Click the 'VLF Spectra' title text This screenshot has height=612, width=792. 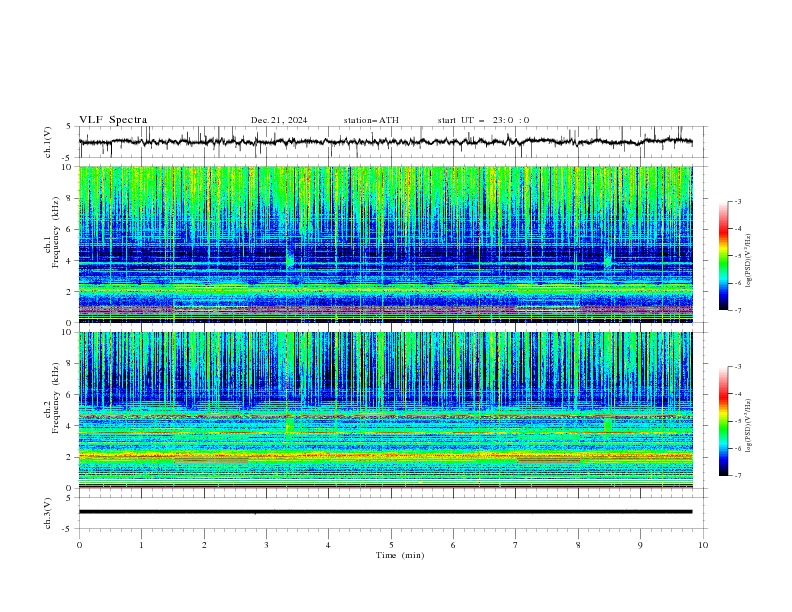coord(113,120)
